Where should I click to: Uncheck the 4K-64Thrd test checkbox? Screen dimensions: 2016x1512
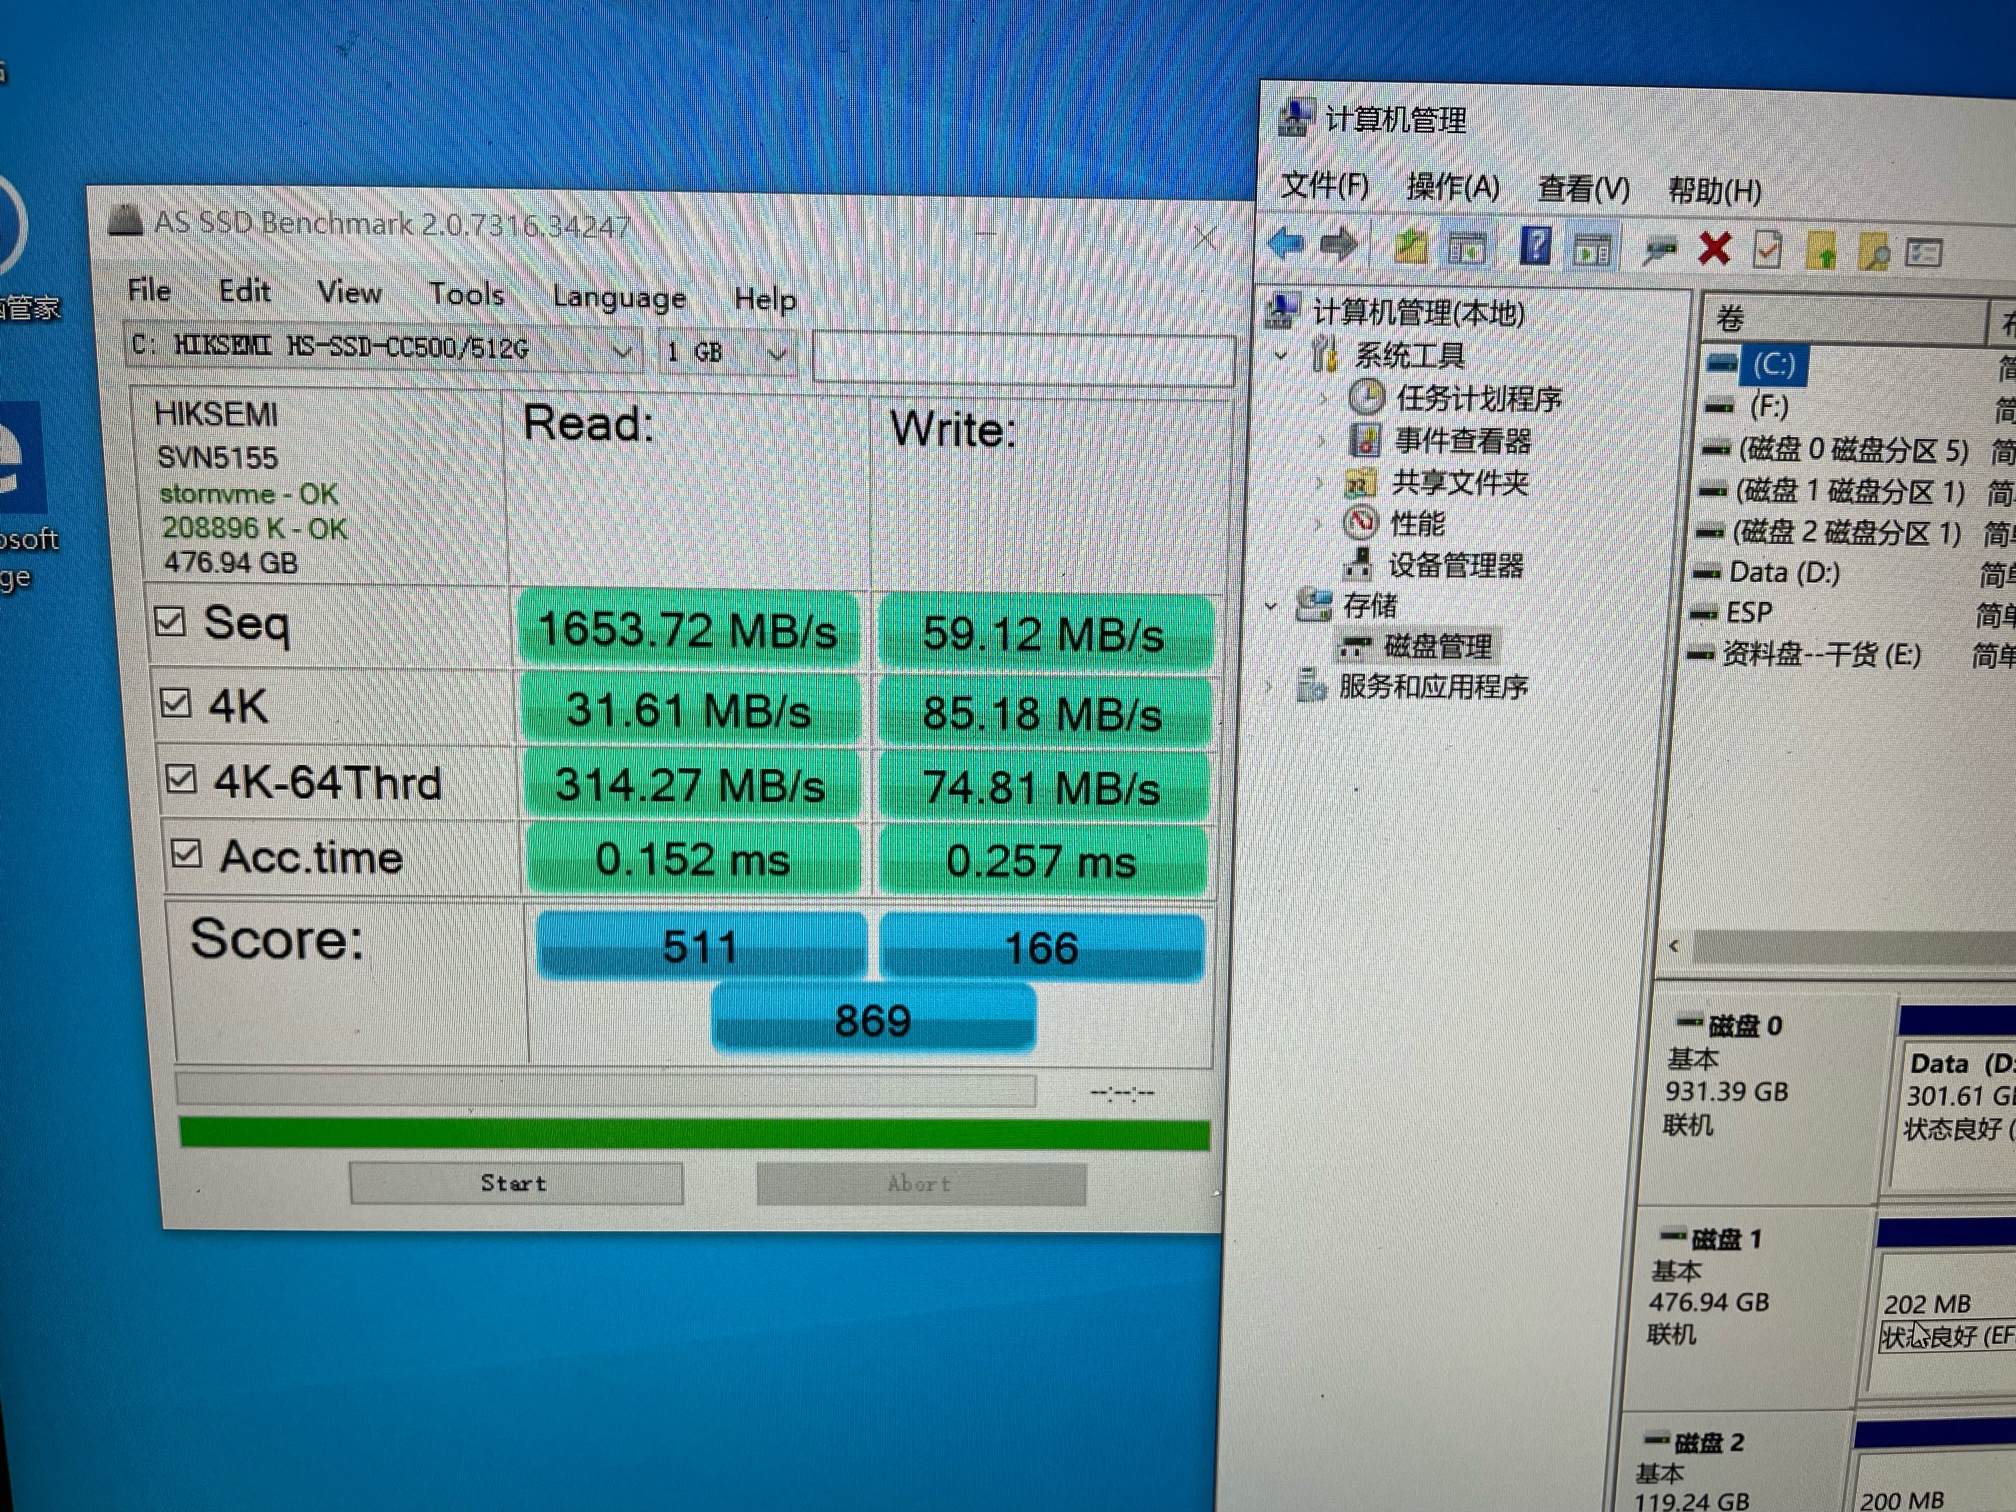tap(181, 778)
